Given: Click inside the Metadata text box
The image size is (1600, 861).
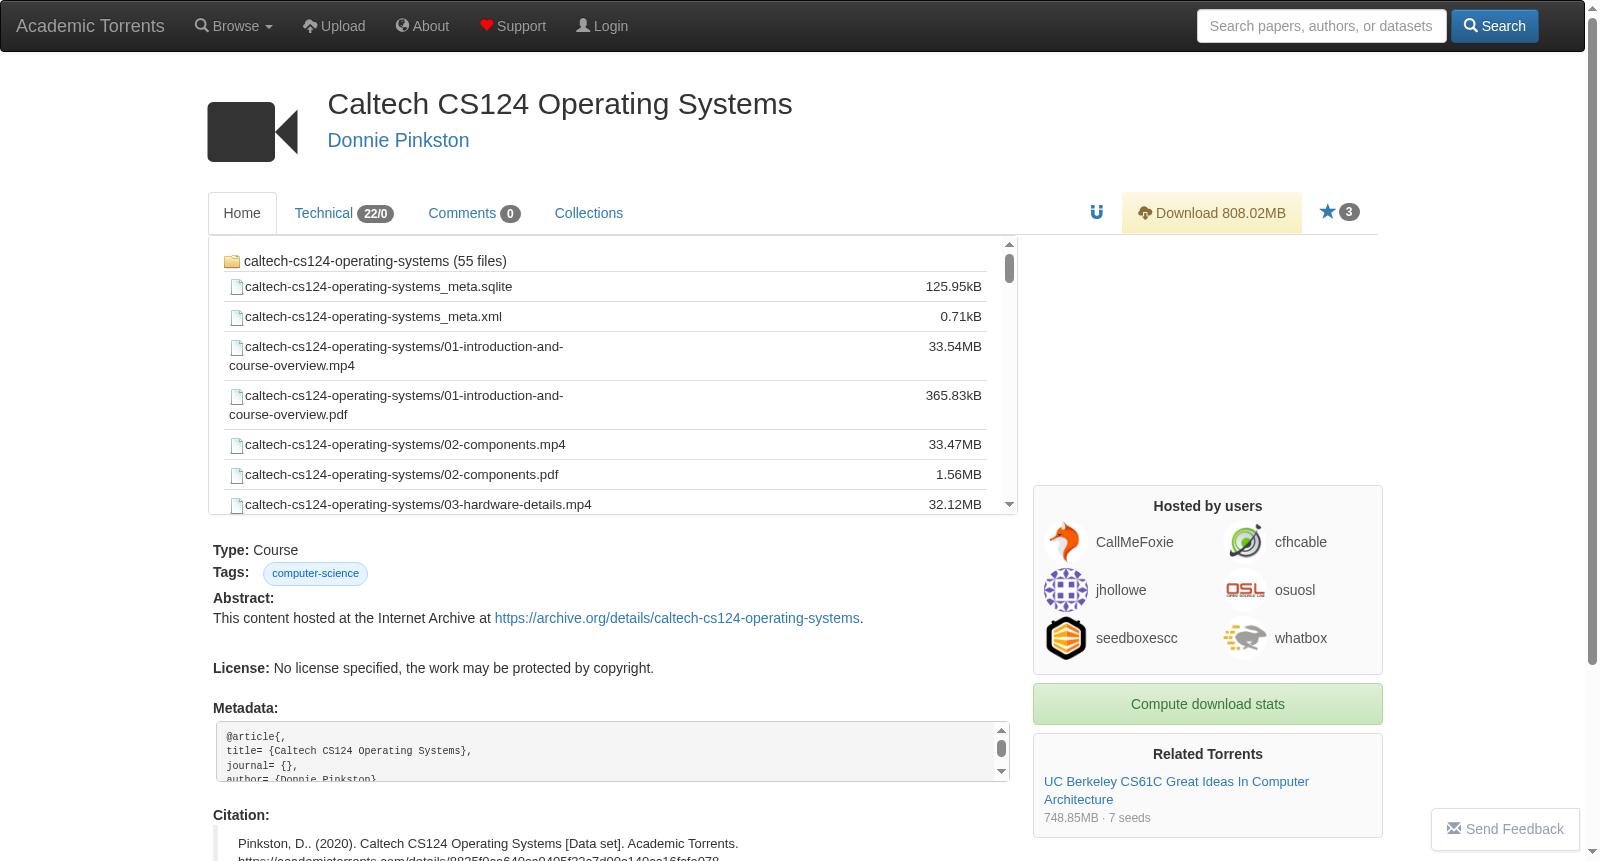Looking at the screenshot, I should tap(604, 751).
